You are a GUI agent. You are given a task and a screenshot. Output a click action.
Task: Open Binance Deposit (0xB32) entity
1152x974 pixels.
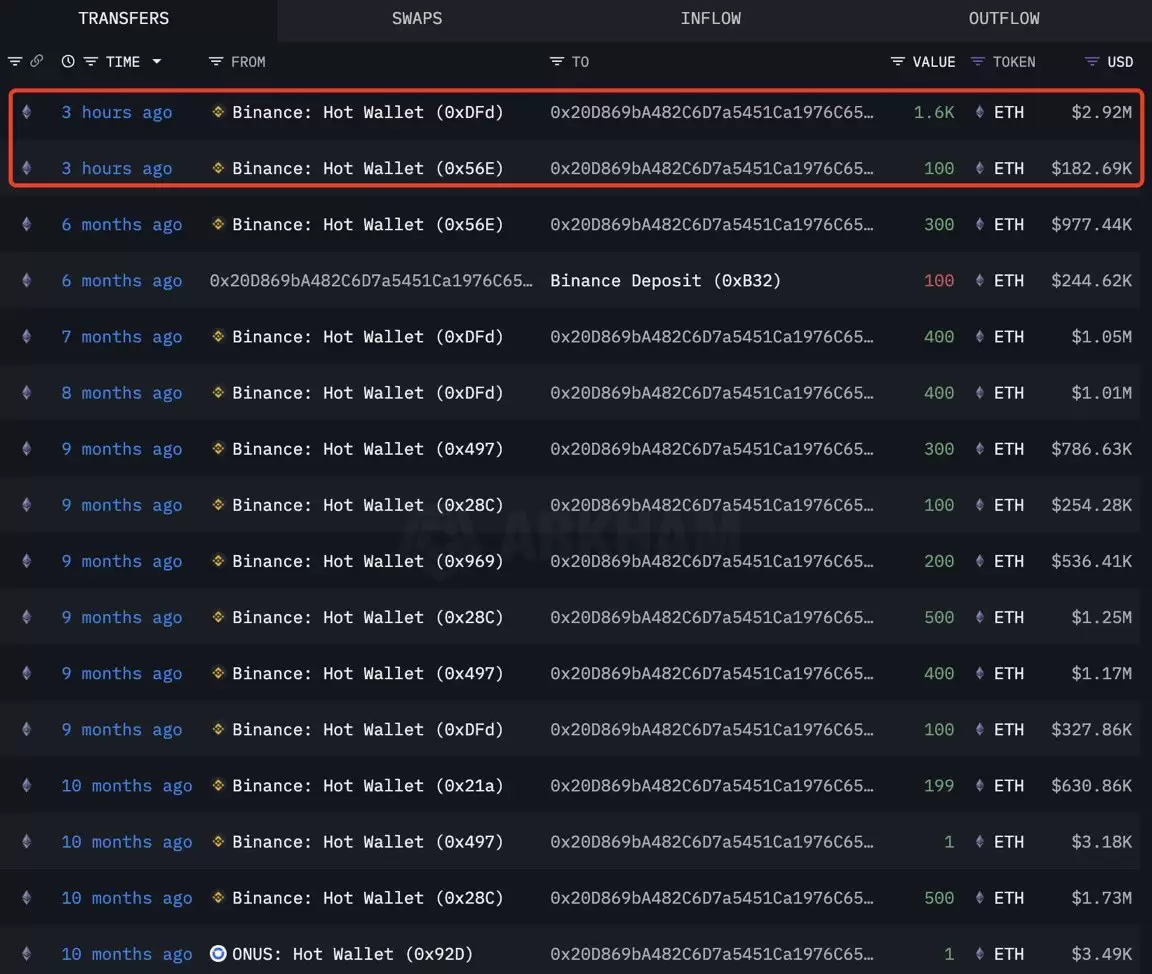pyautogui.click(x=666, y=281)
